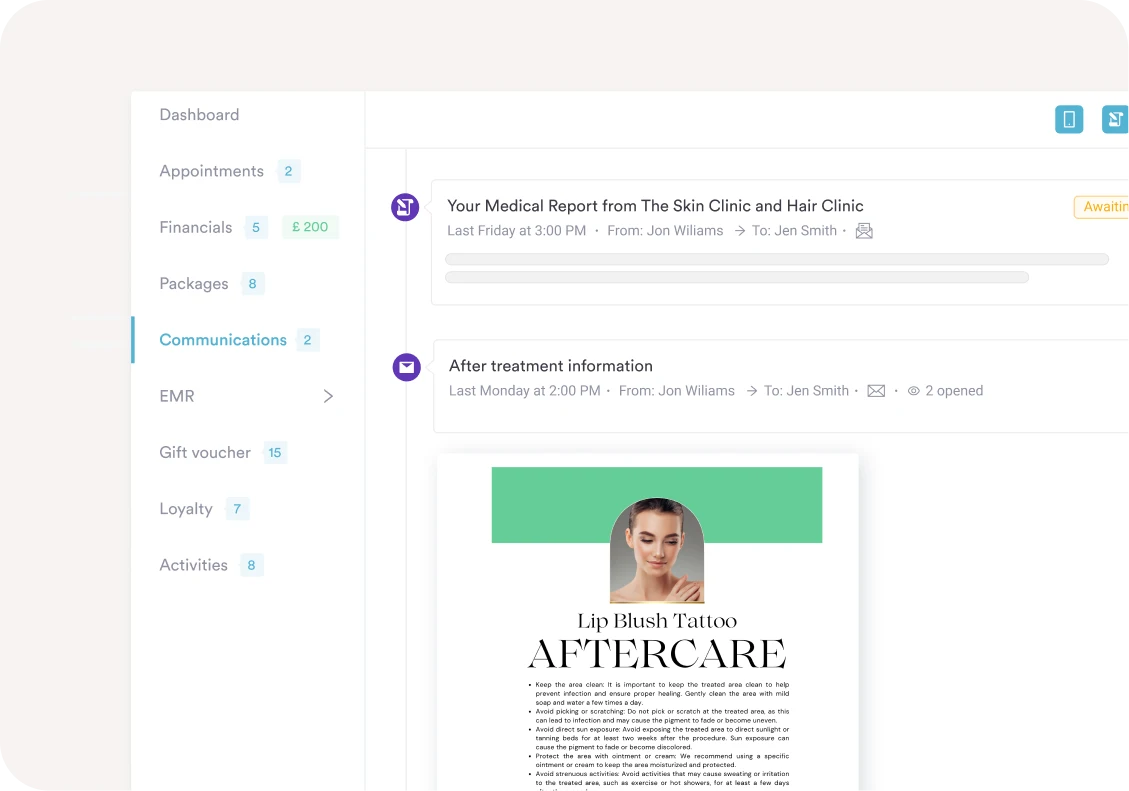The height and width of the screenshot is (791, 1129).
Task: Open Activities in the sidebar
Action: (193, 565)
